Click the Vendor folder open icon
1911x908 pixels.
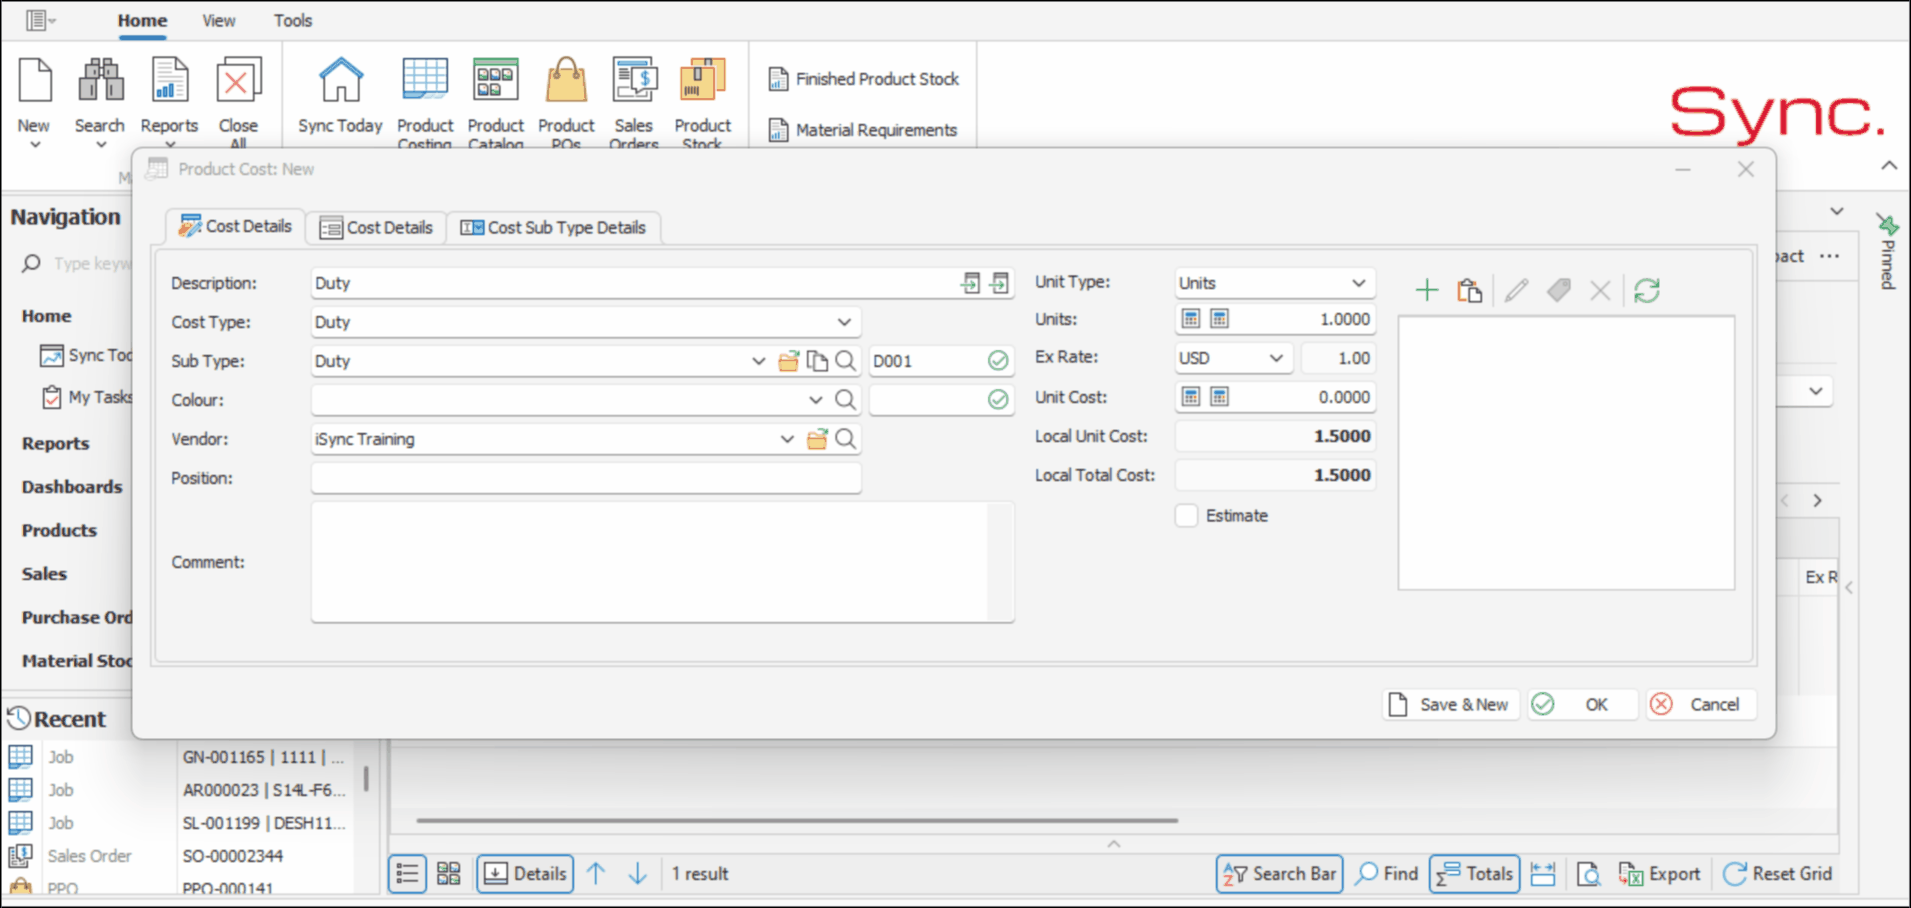[x=817, y=439]
